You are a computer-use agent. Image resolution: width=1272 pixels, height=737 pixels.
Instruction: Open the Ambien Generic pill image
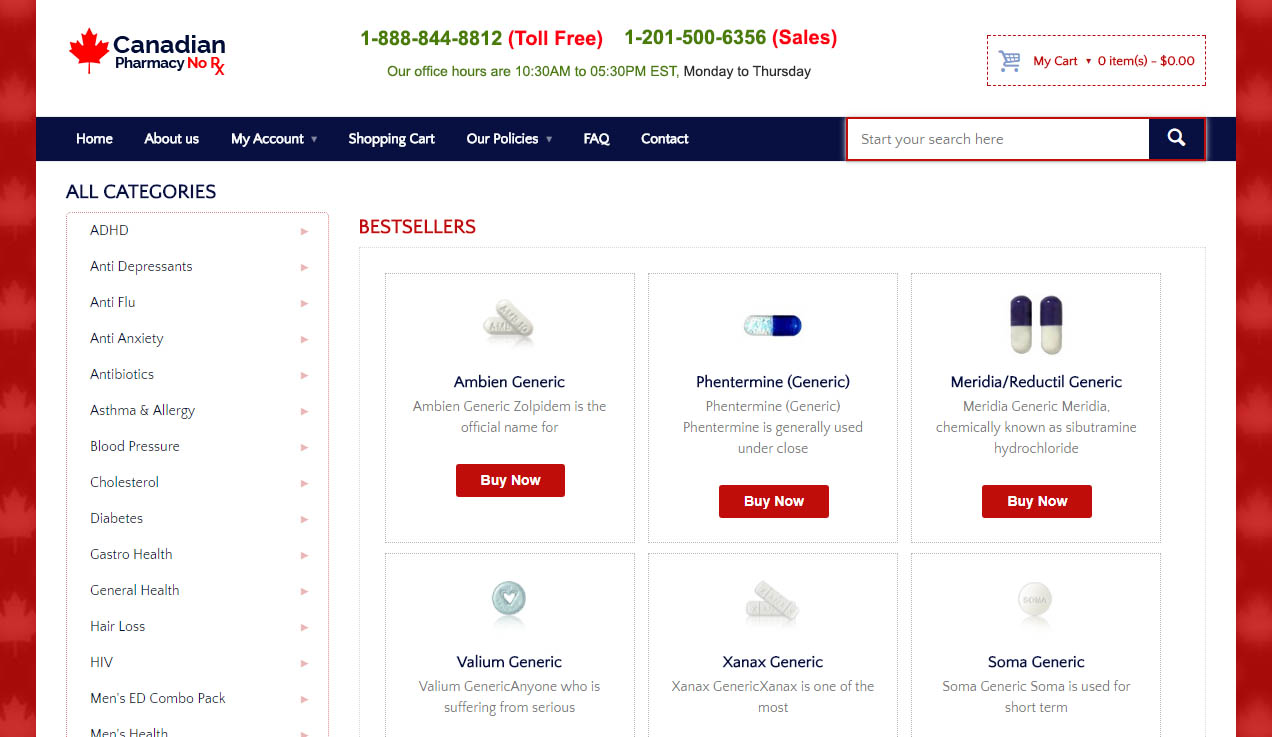click(x=509, y=322)
